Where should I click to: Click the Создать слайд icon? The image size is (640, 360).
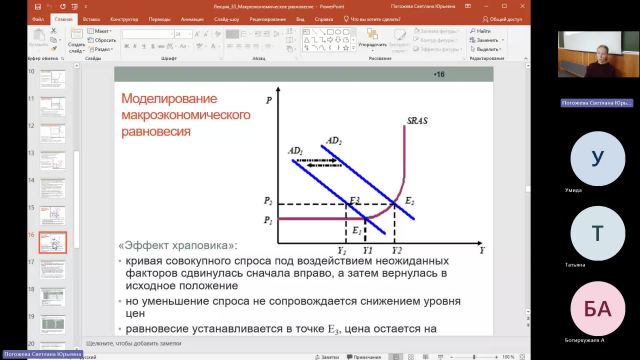[x=76, y=34]
